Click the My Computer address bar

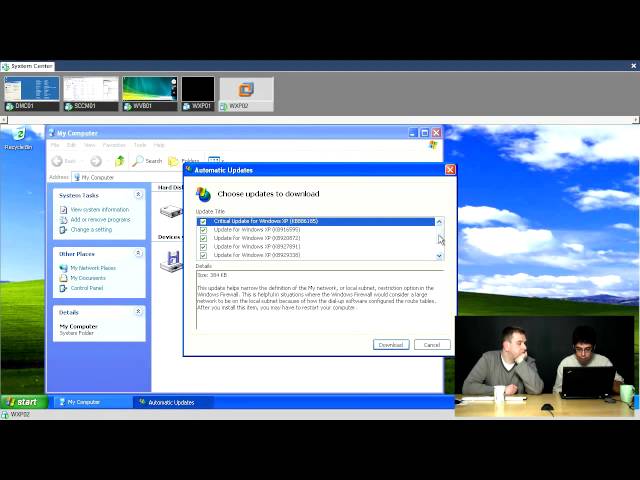pyautogui.click(x=127, y=178)
